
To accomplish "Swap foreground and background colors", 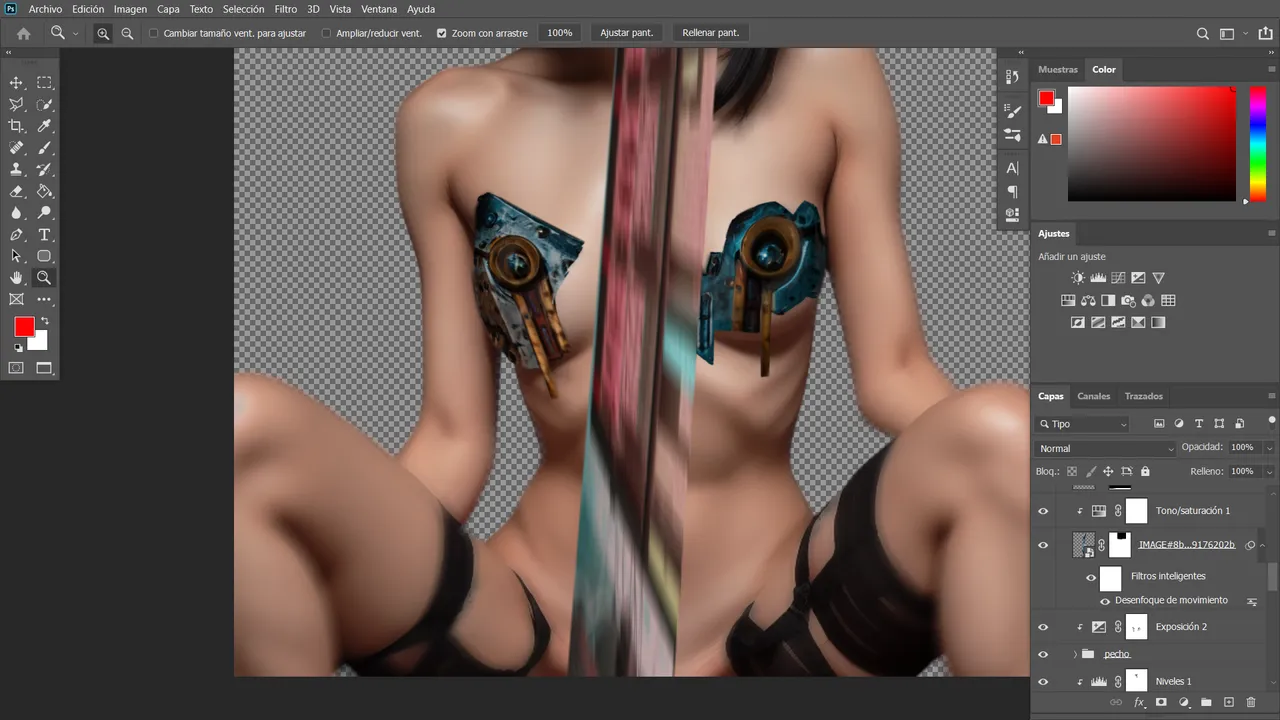I will 44,321.
